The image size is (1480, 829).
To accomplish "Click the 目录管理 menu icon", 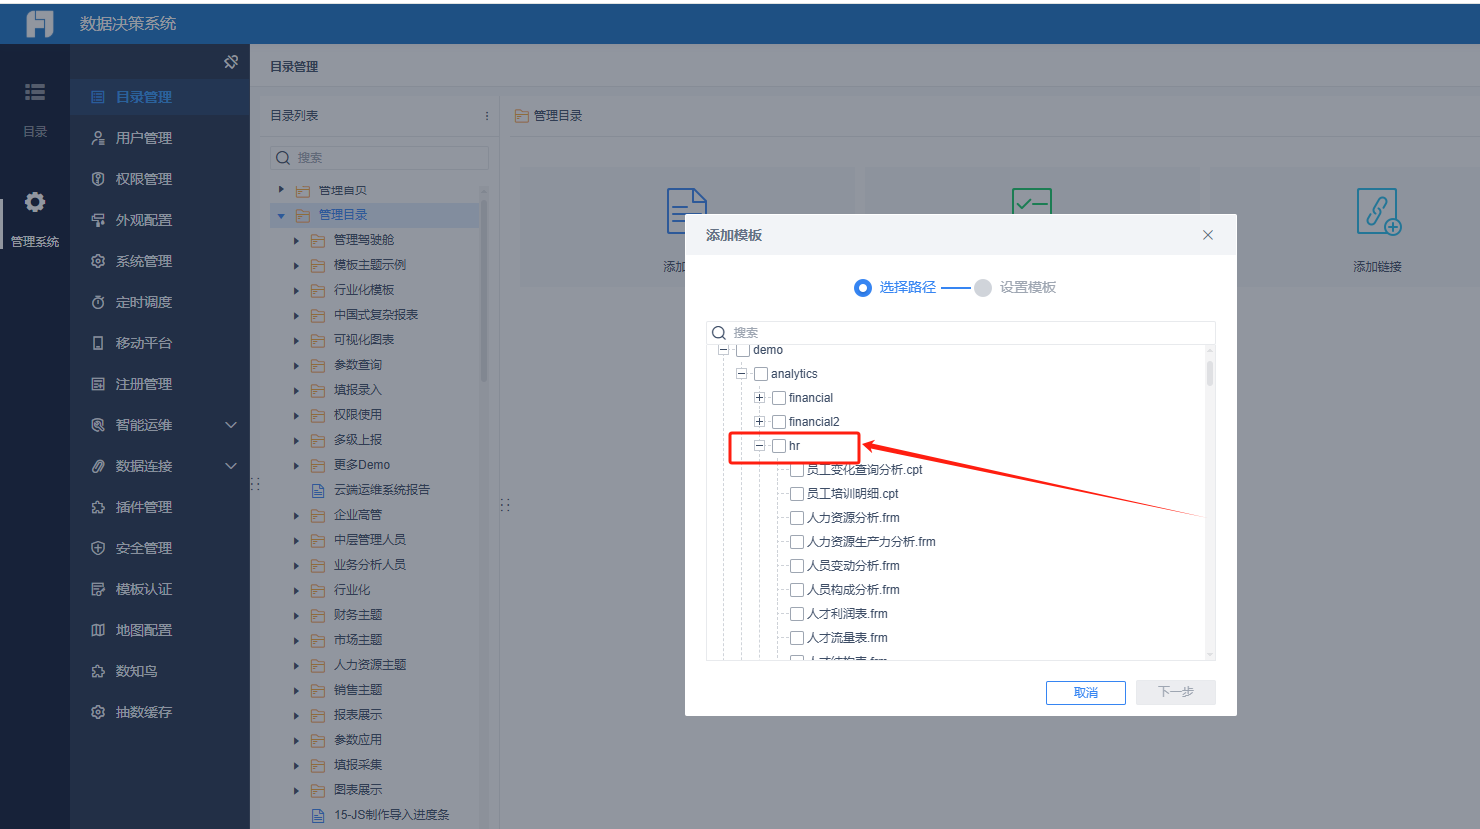I will 98,97.
